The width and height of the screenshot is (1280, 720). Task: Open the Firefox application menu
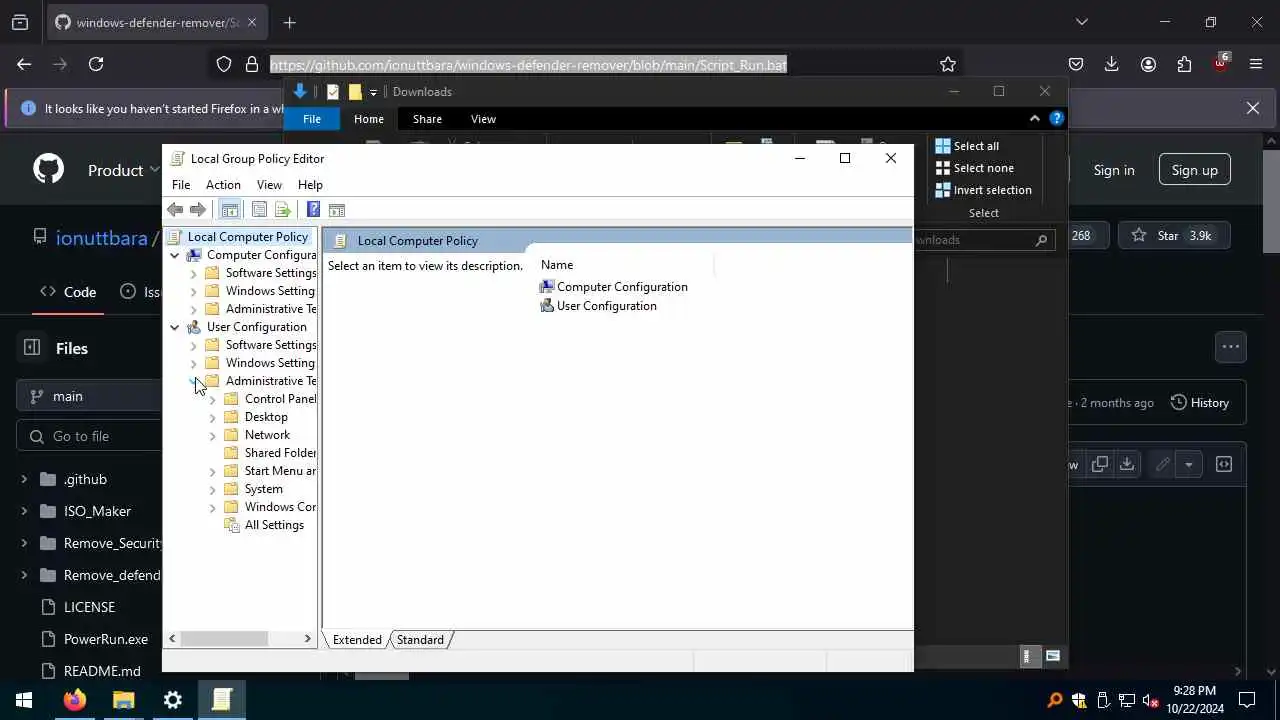click(x=1256, y=64)
